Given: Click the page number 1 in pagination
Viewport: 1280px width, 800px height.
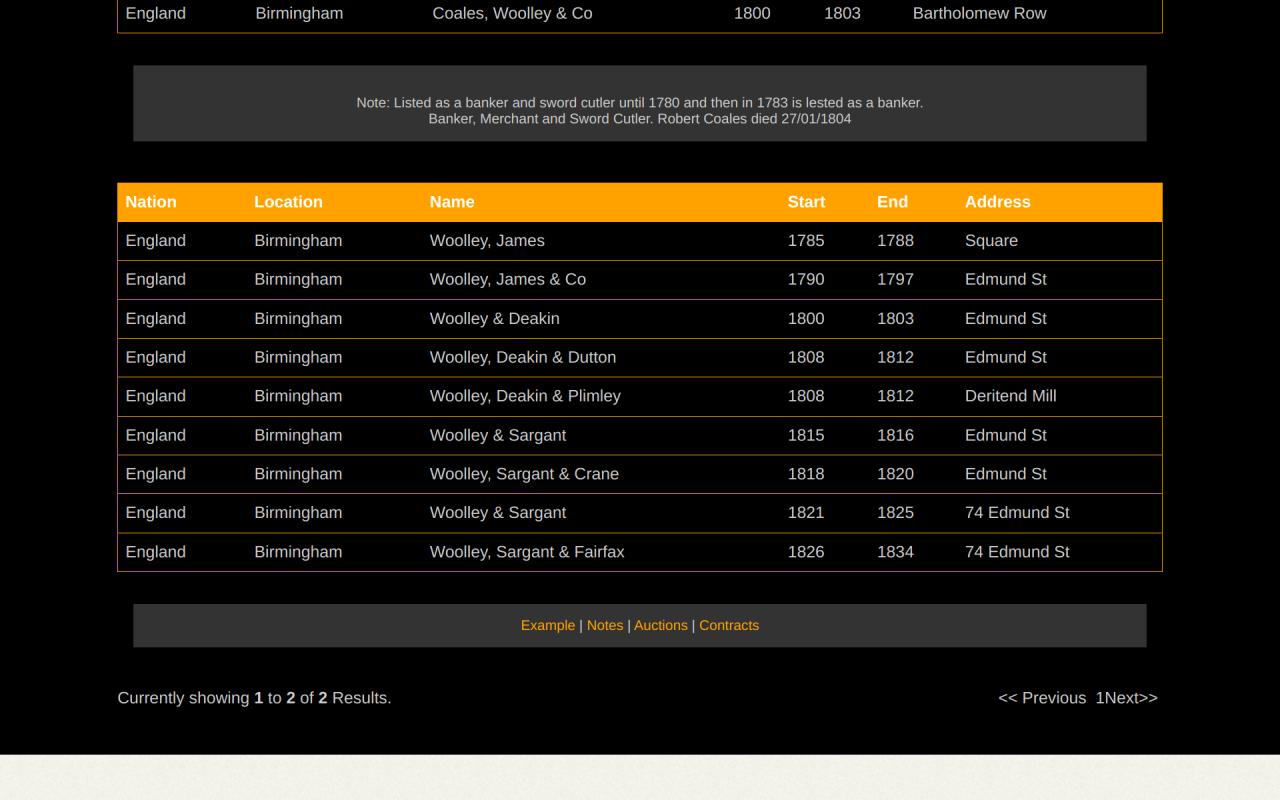Looking at the screenshot, I should (x=1100, y=698).
